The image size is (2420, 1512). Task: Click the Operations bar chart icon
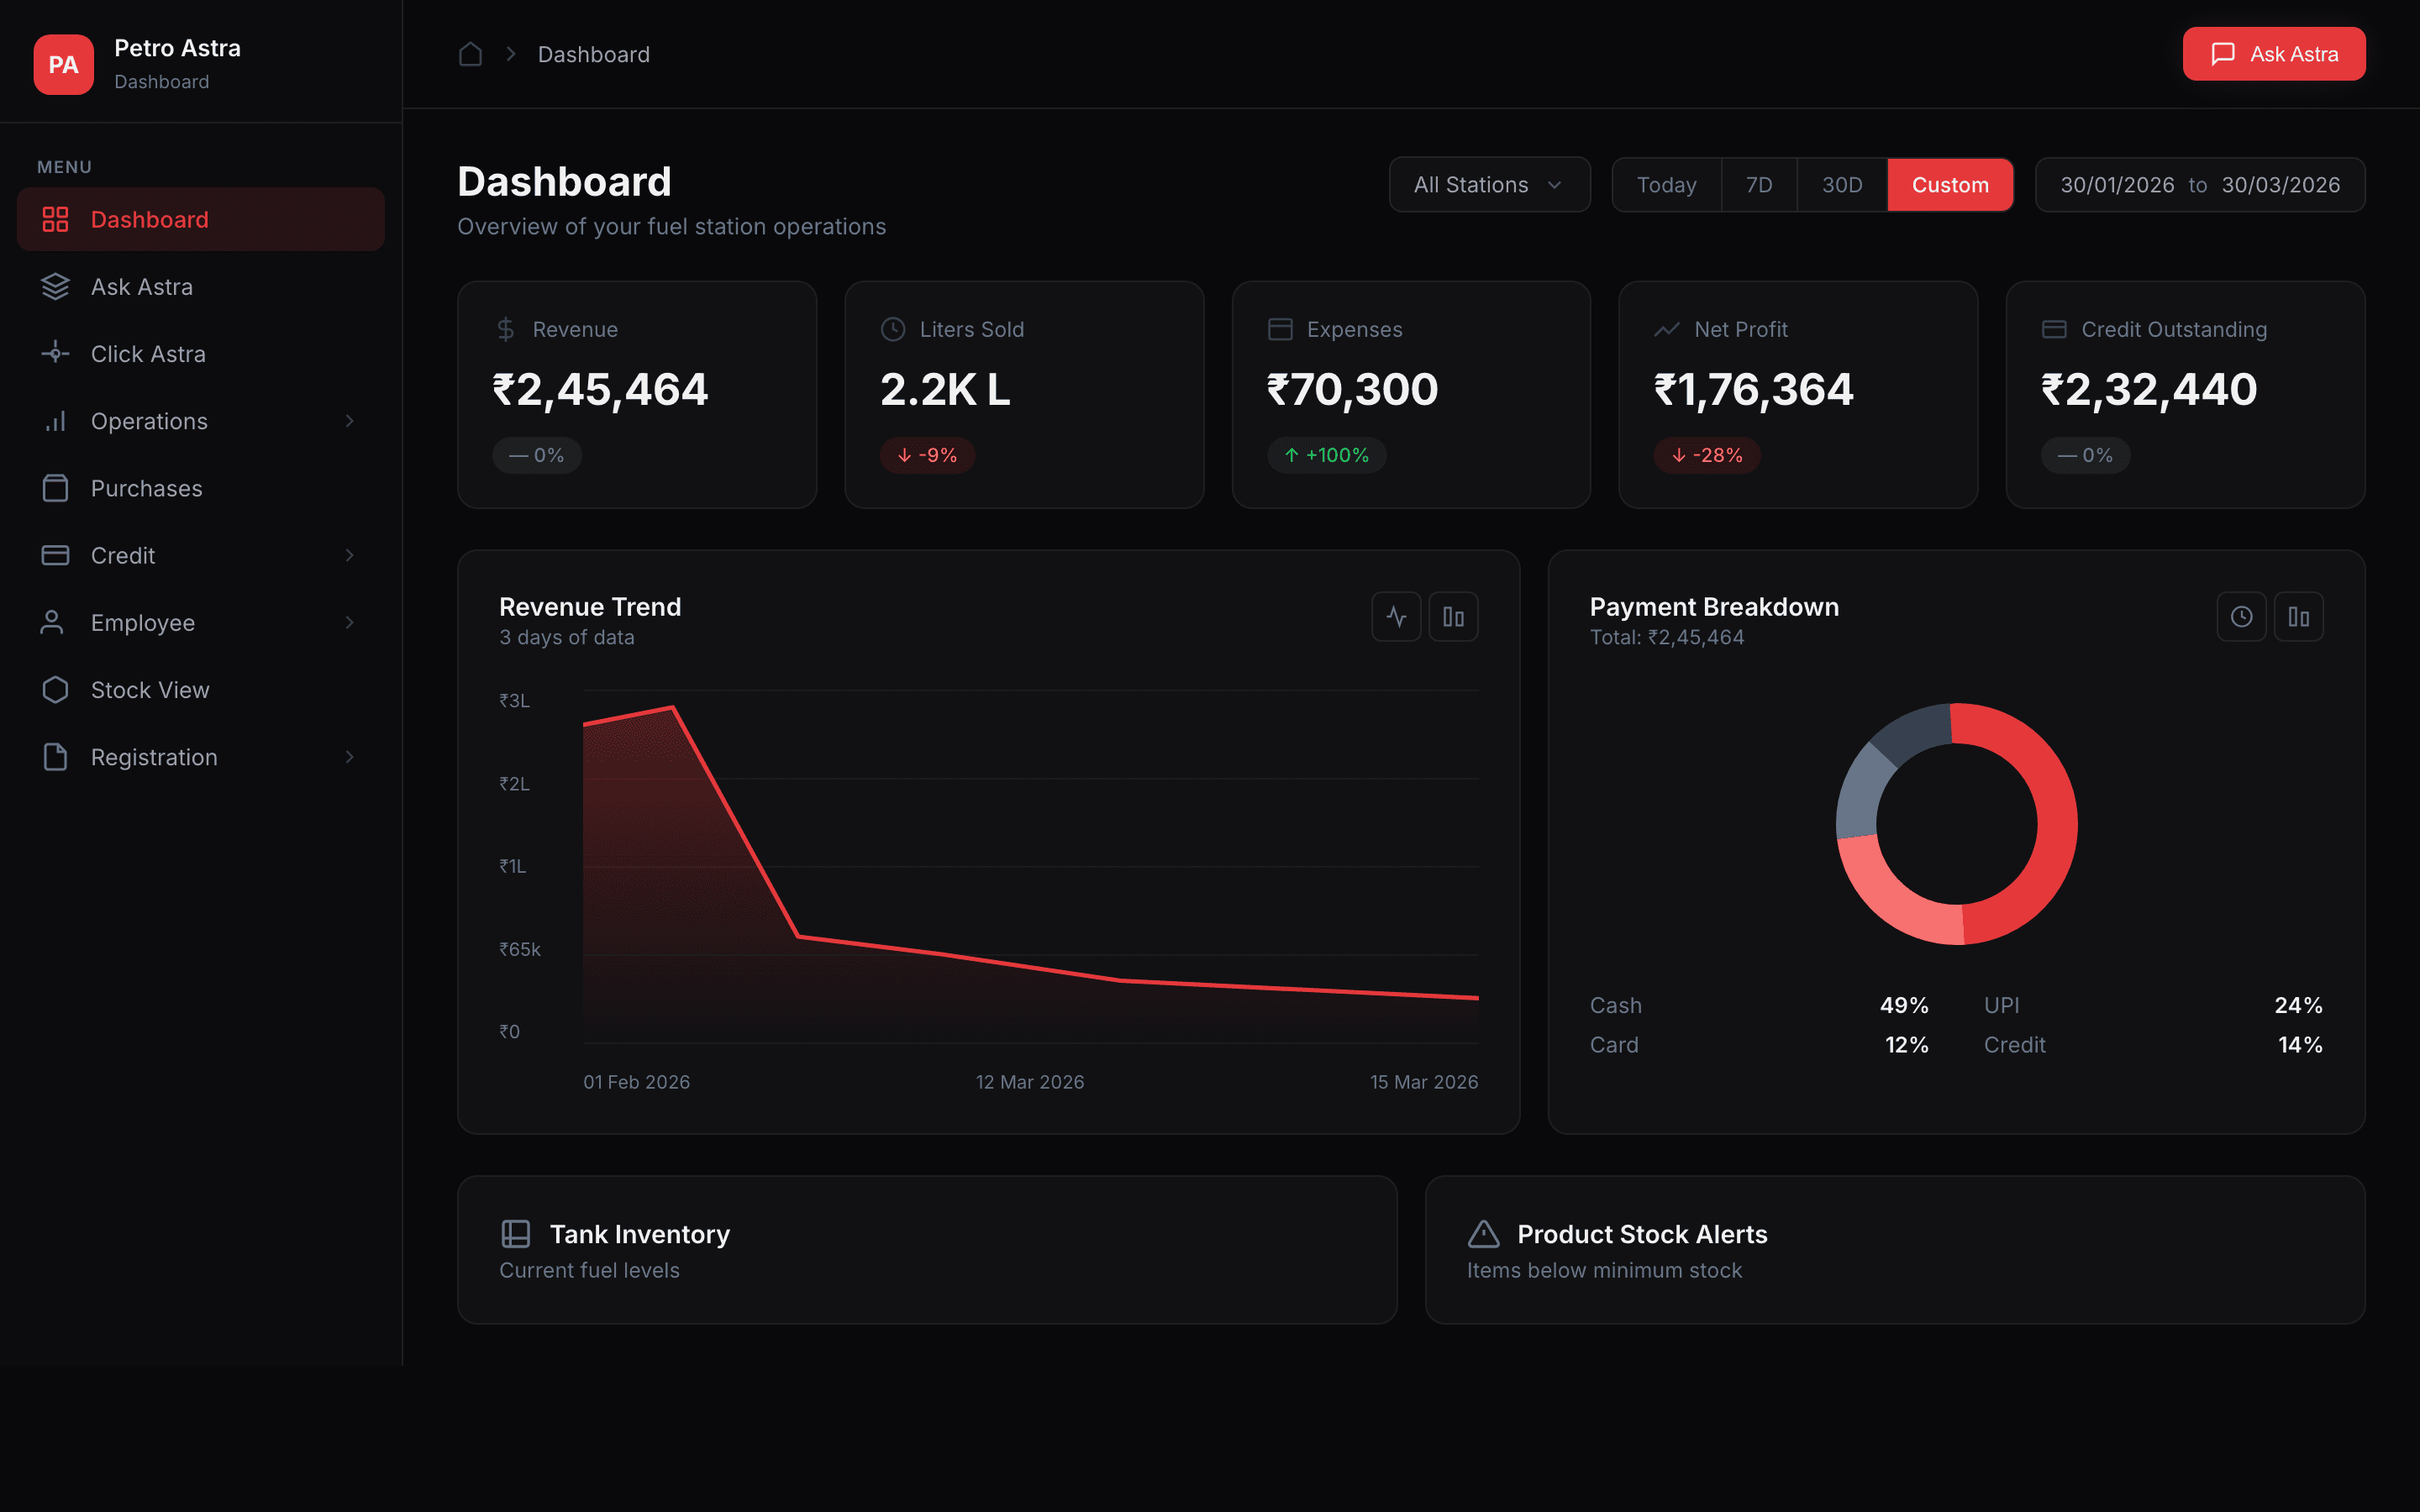pos(55,421)
